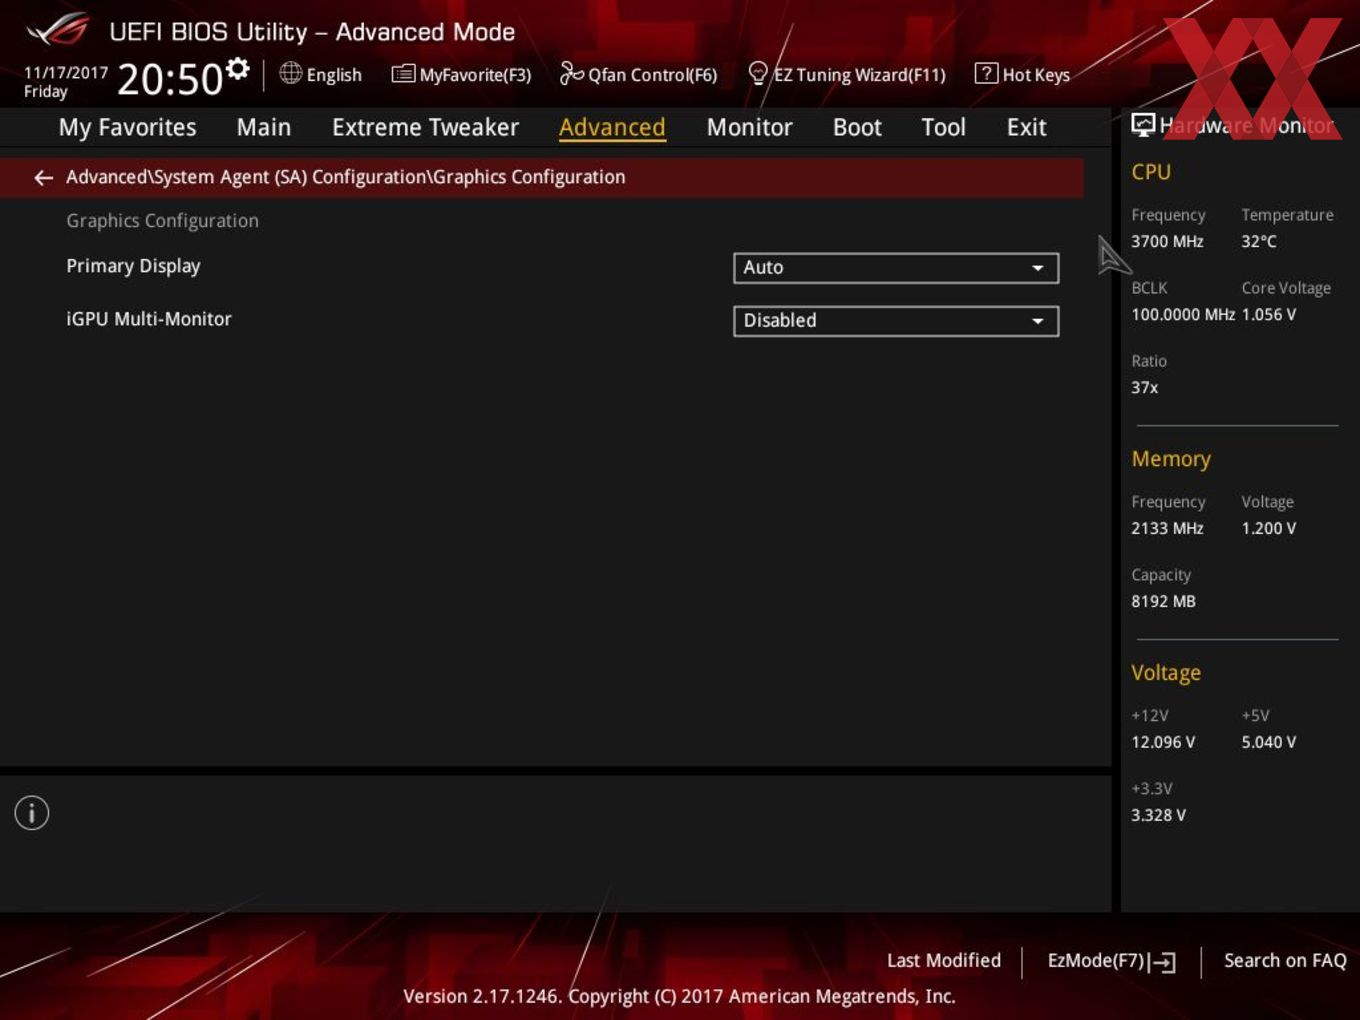Select the Advanced tab
1360x1020 pixels.
(612, 128)
